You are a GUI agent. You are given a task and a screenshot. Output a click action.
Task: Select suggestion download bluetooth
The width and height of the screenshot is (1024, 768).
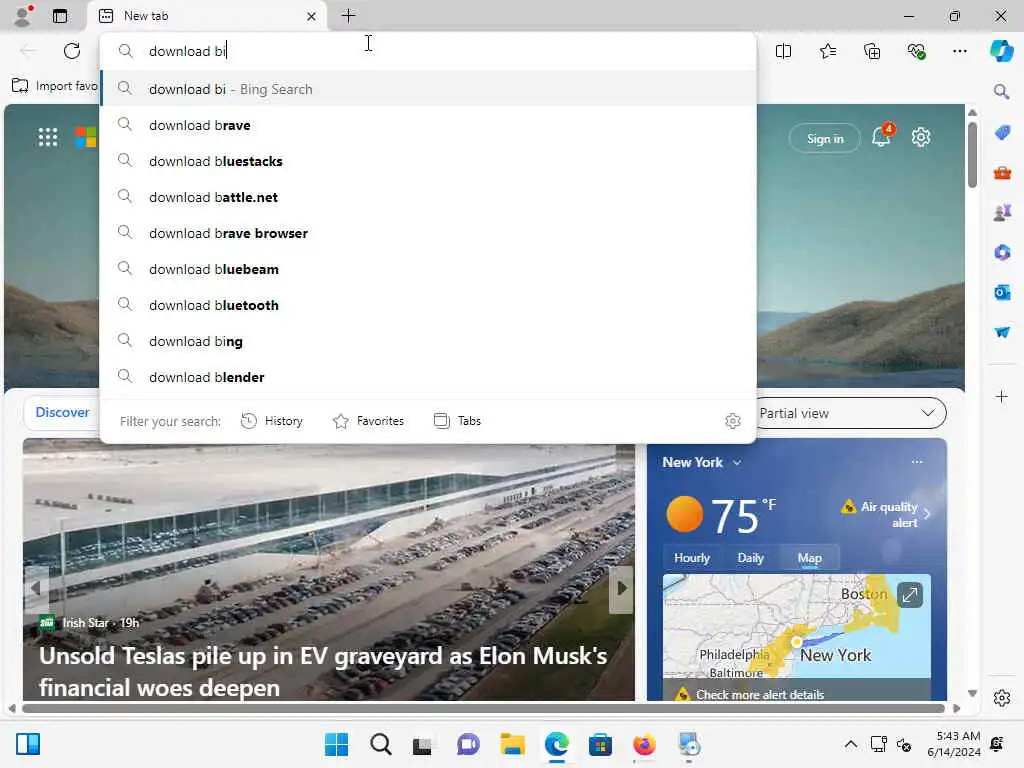pos(429,304)
